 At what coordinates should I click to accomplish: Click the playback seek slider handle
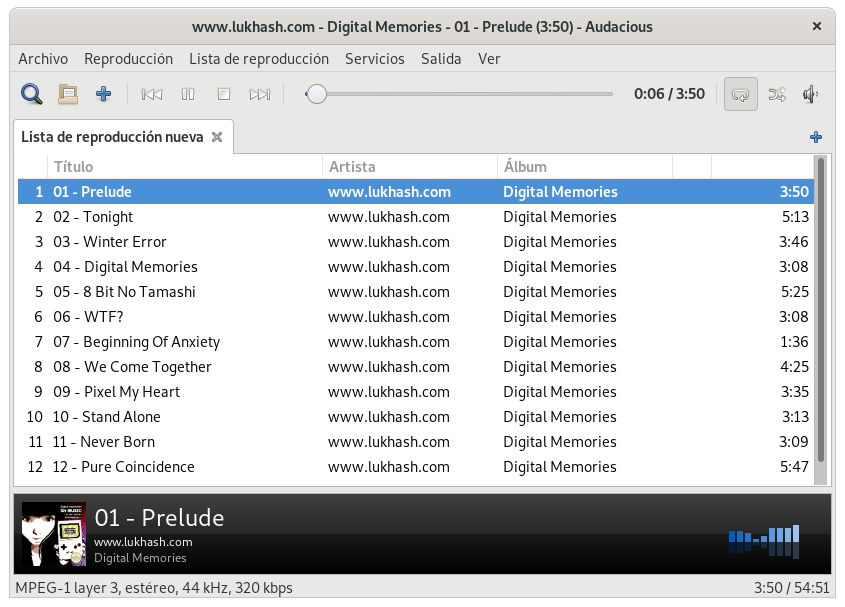pyautogui.click(x=317, y=94)
